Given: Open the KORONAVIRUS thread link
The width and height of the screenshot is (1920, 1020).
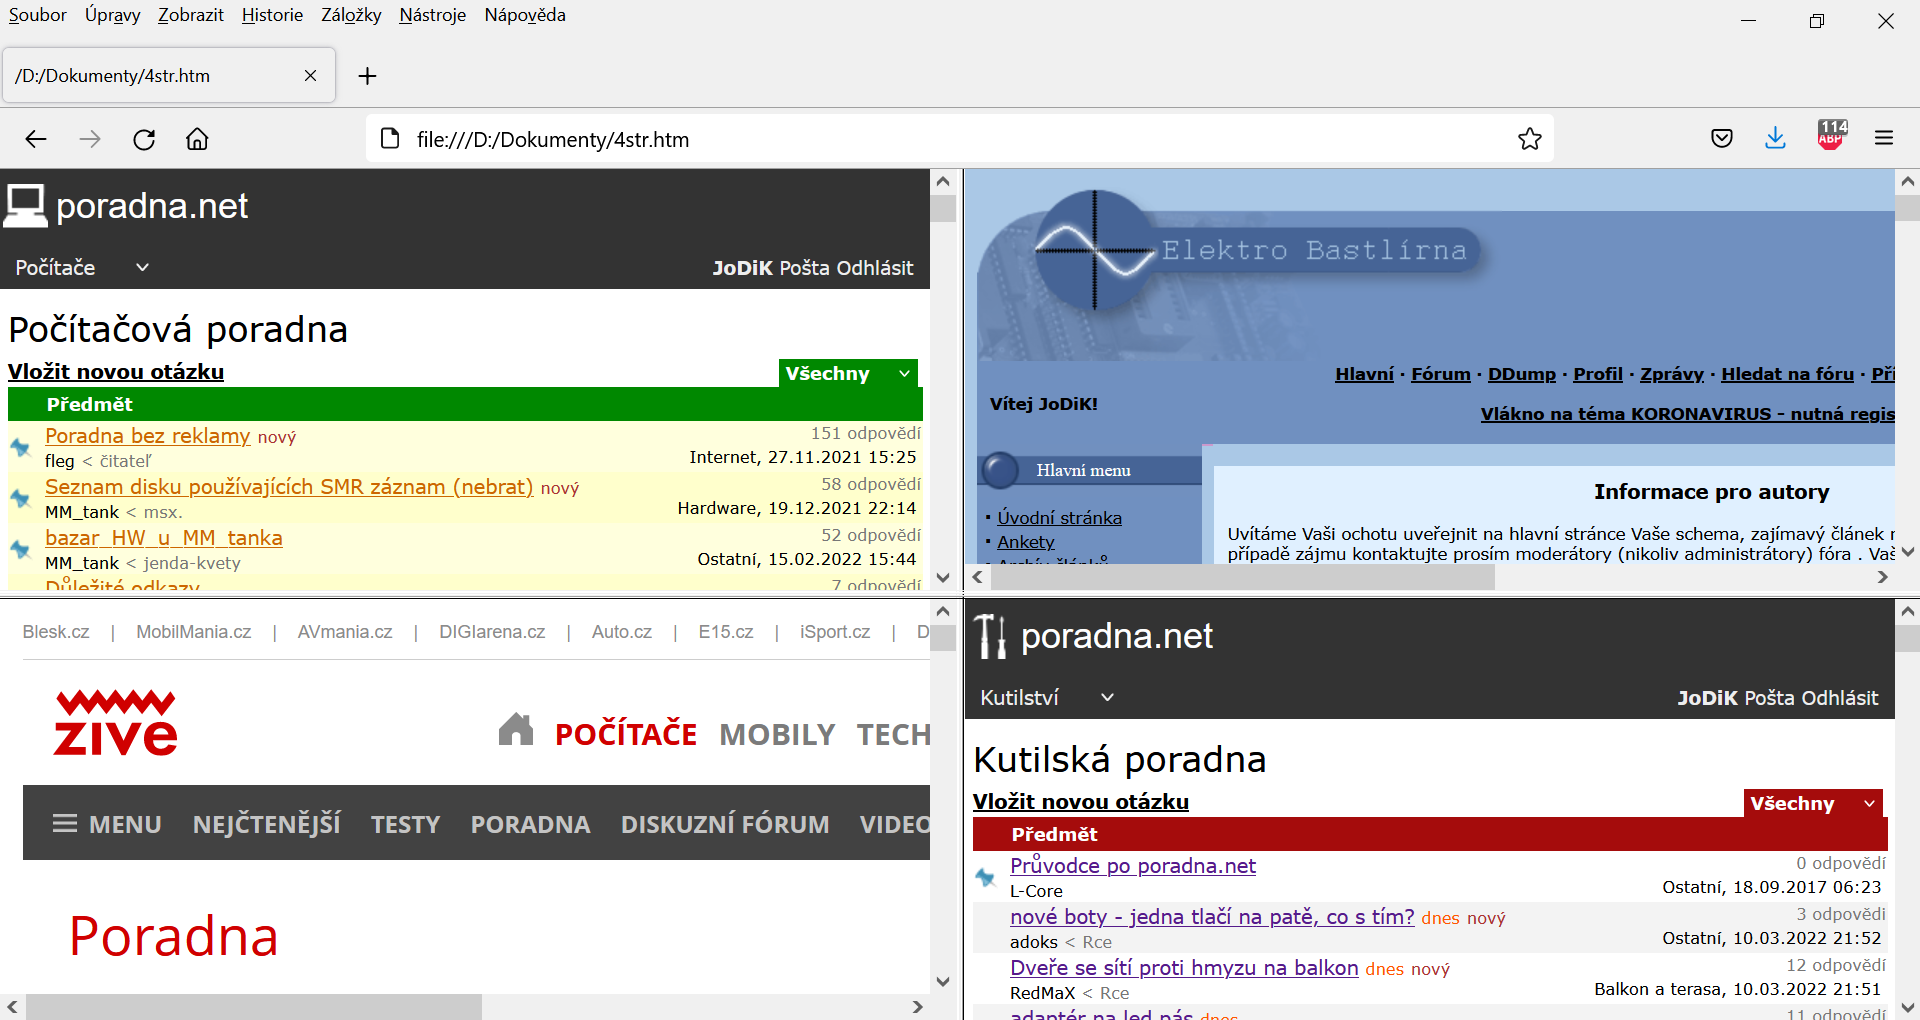Looking at the screenshot, I should 1688,414.
